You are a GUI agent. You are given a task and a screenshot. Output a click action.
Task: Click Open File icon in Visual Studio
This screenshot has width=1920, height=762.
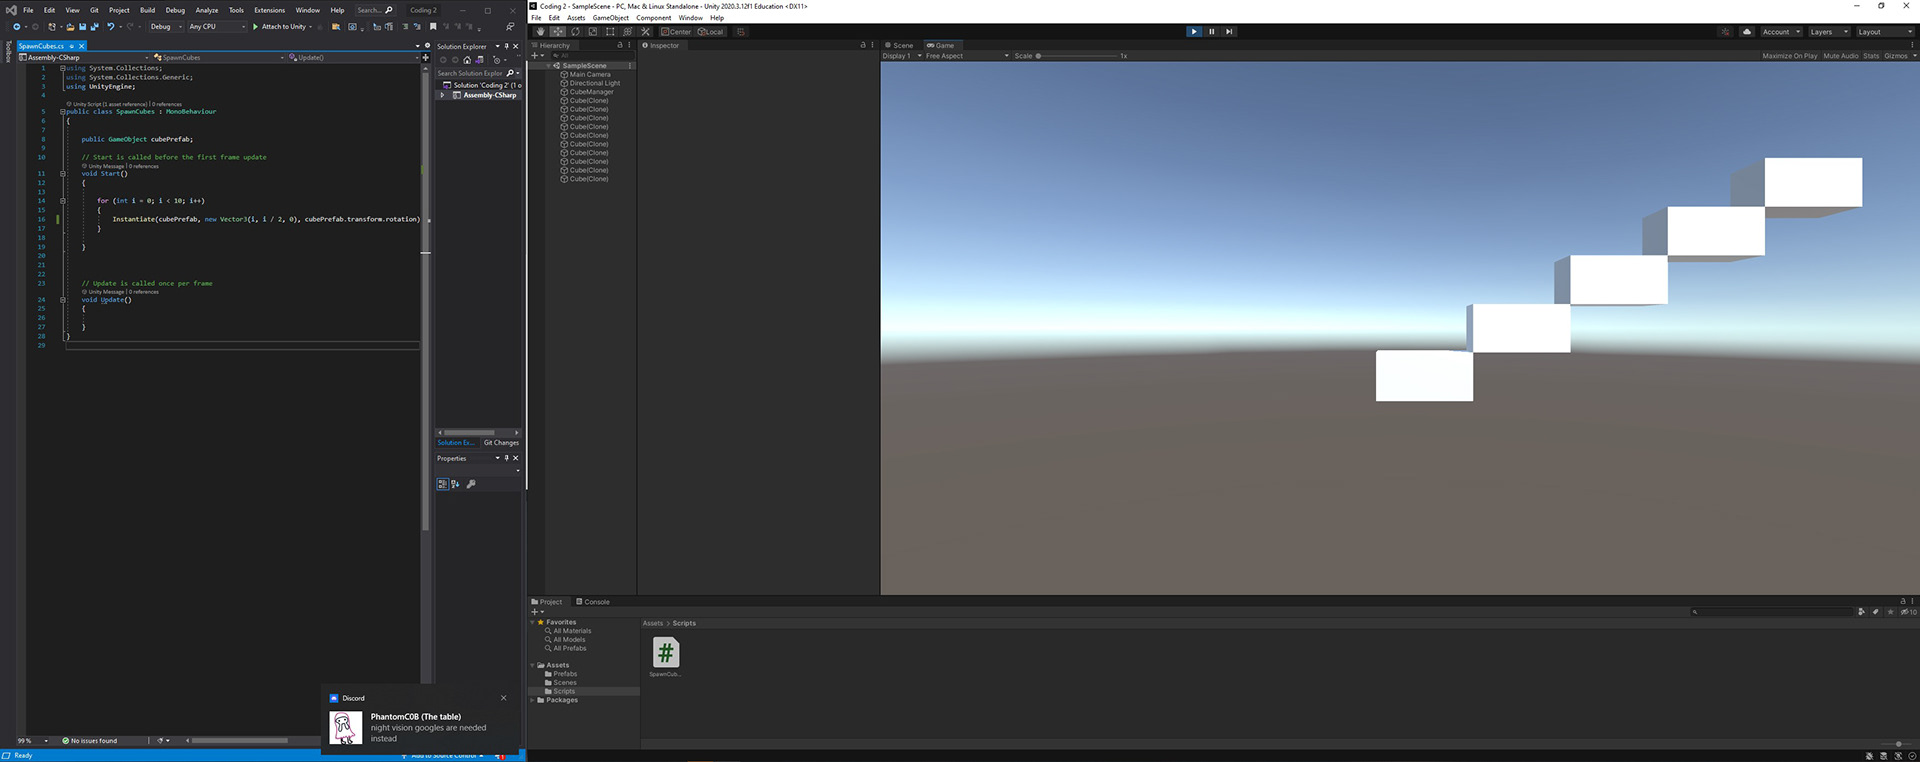pos(70,27)
